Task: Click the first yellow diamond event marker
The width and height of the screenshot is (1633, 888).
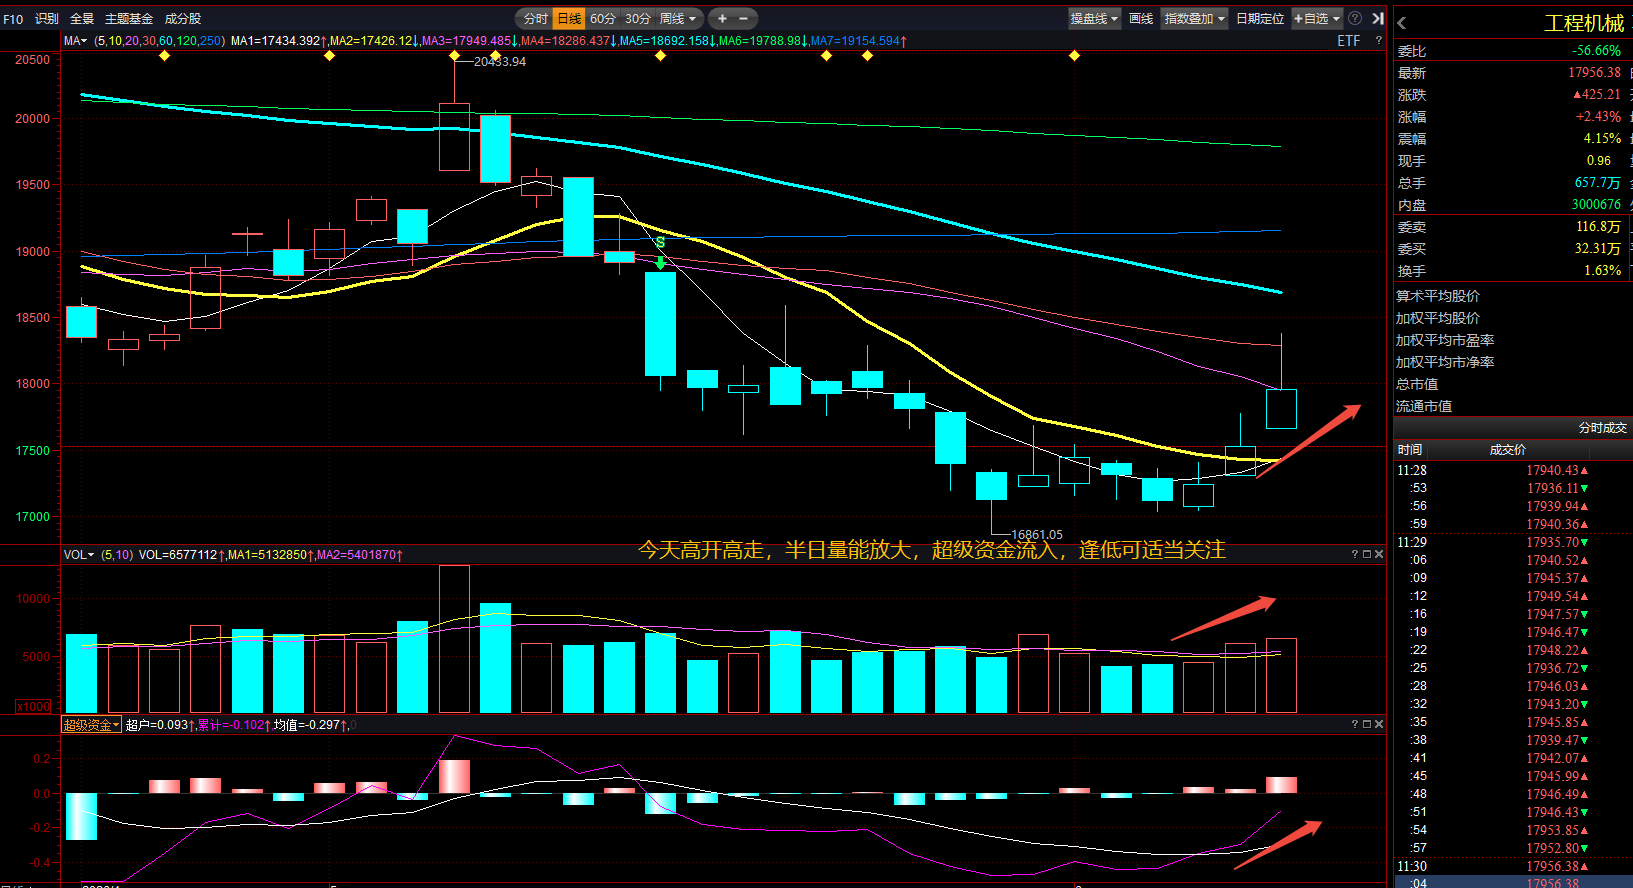Action: pyautogui.click(x=165, y=56)
